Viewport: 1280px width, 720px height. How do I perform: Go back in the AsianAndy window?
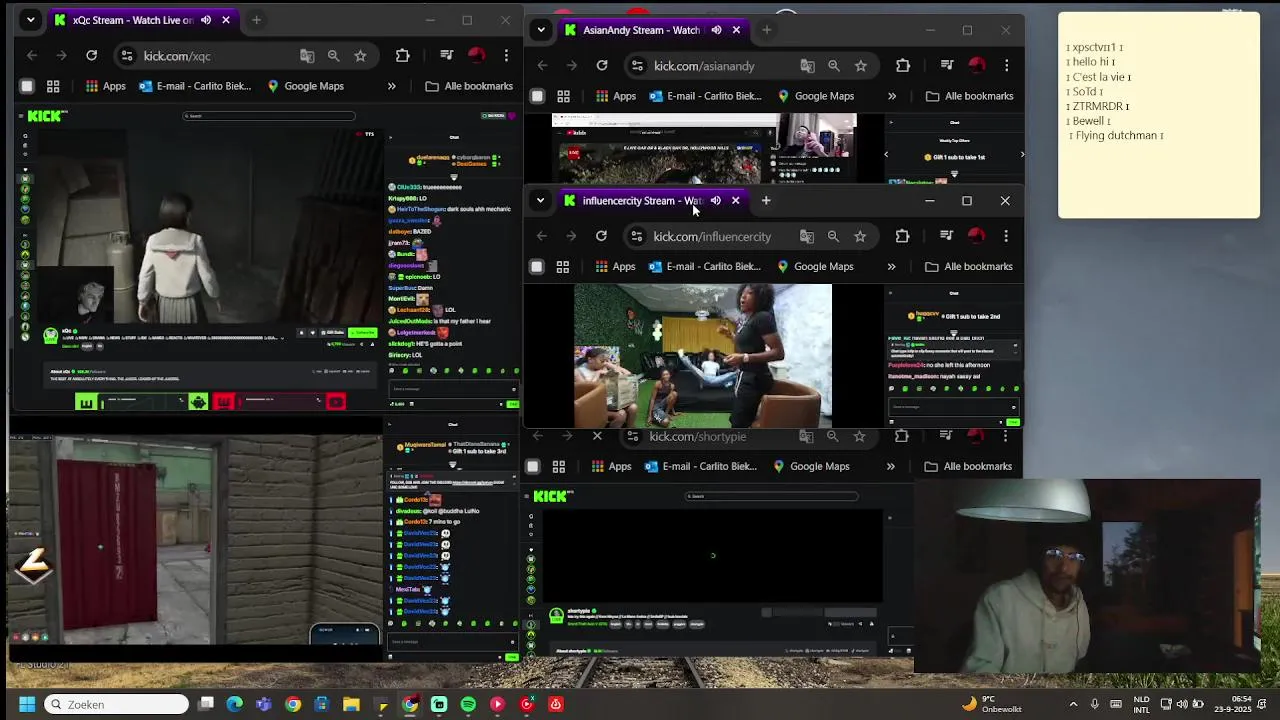[x=542, y=66]
